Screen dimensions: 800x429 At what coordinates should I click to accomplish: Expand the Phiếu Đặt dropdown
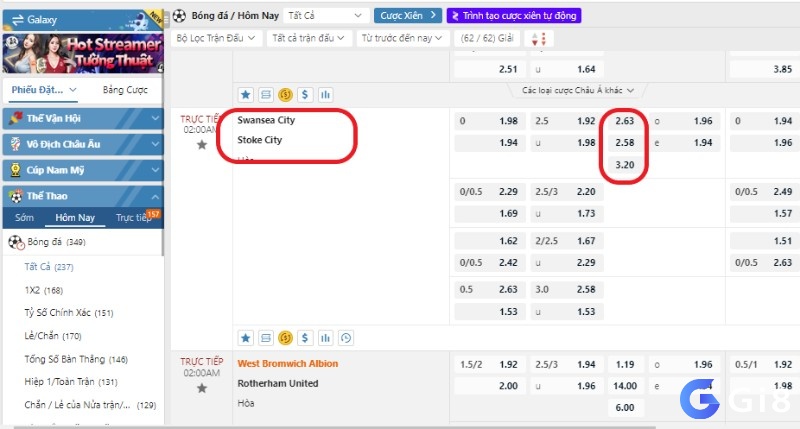click(x=44, y=90)
